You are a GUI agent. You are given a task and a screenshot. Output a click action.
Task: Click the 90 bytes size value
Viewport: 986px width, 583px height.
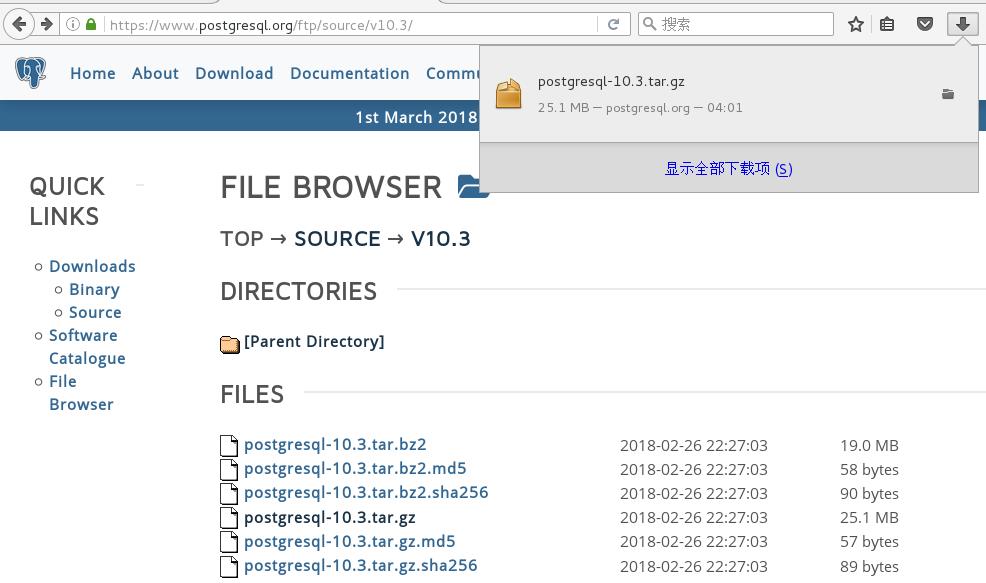869,494
